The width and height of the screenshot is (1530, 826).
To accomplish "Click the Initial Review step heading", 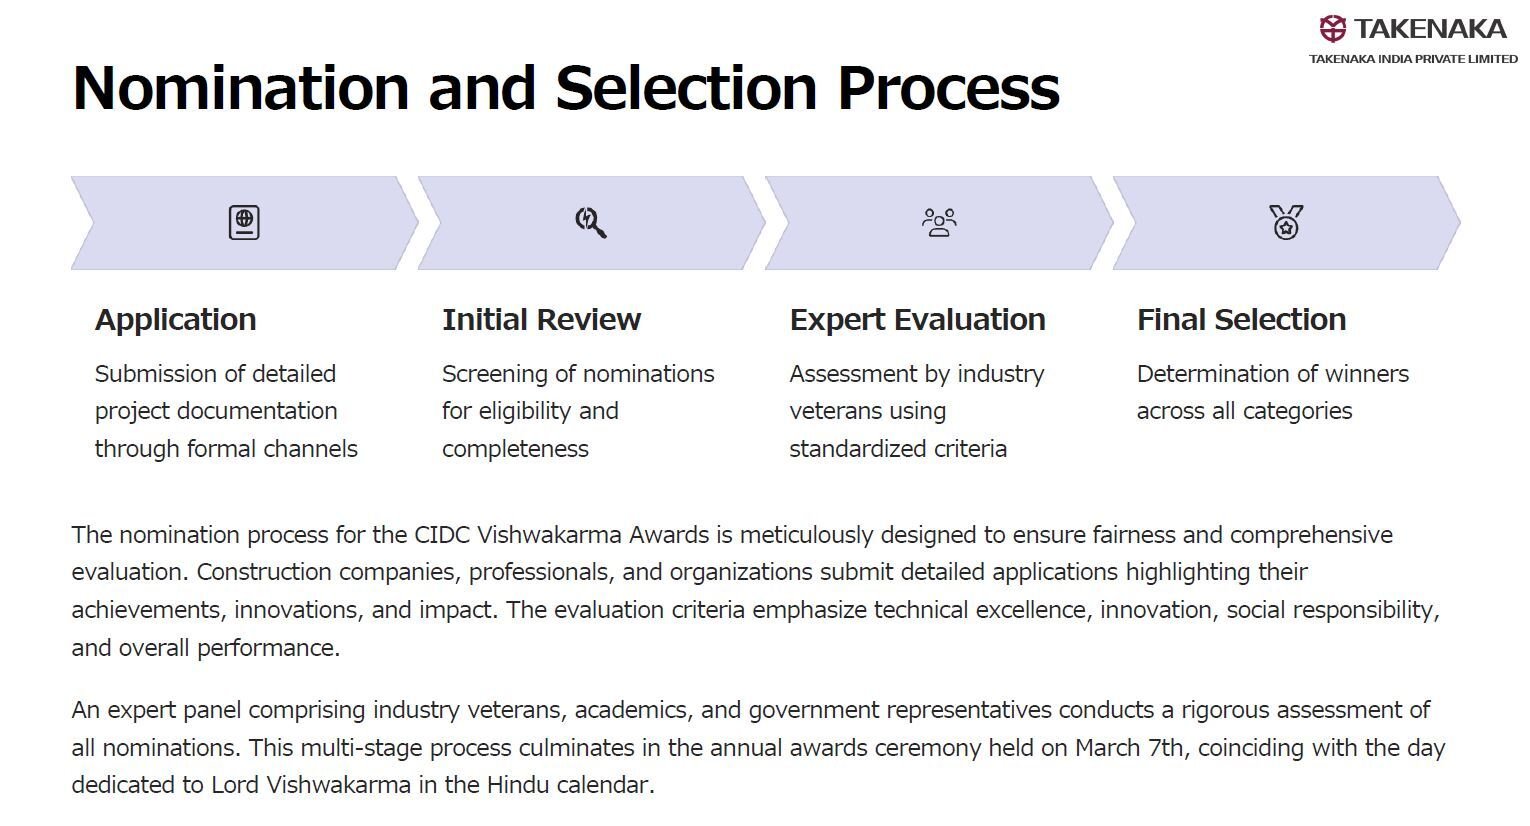I will [541, 320].
